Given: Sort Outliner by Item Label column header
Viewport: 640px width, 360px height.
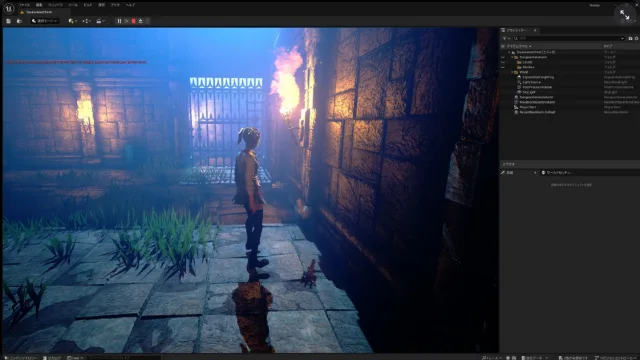Looking at the screenshot, I should coord(519,46).
